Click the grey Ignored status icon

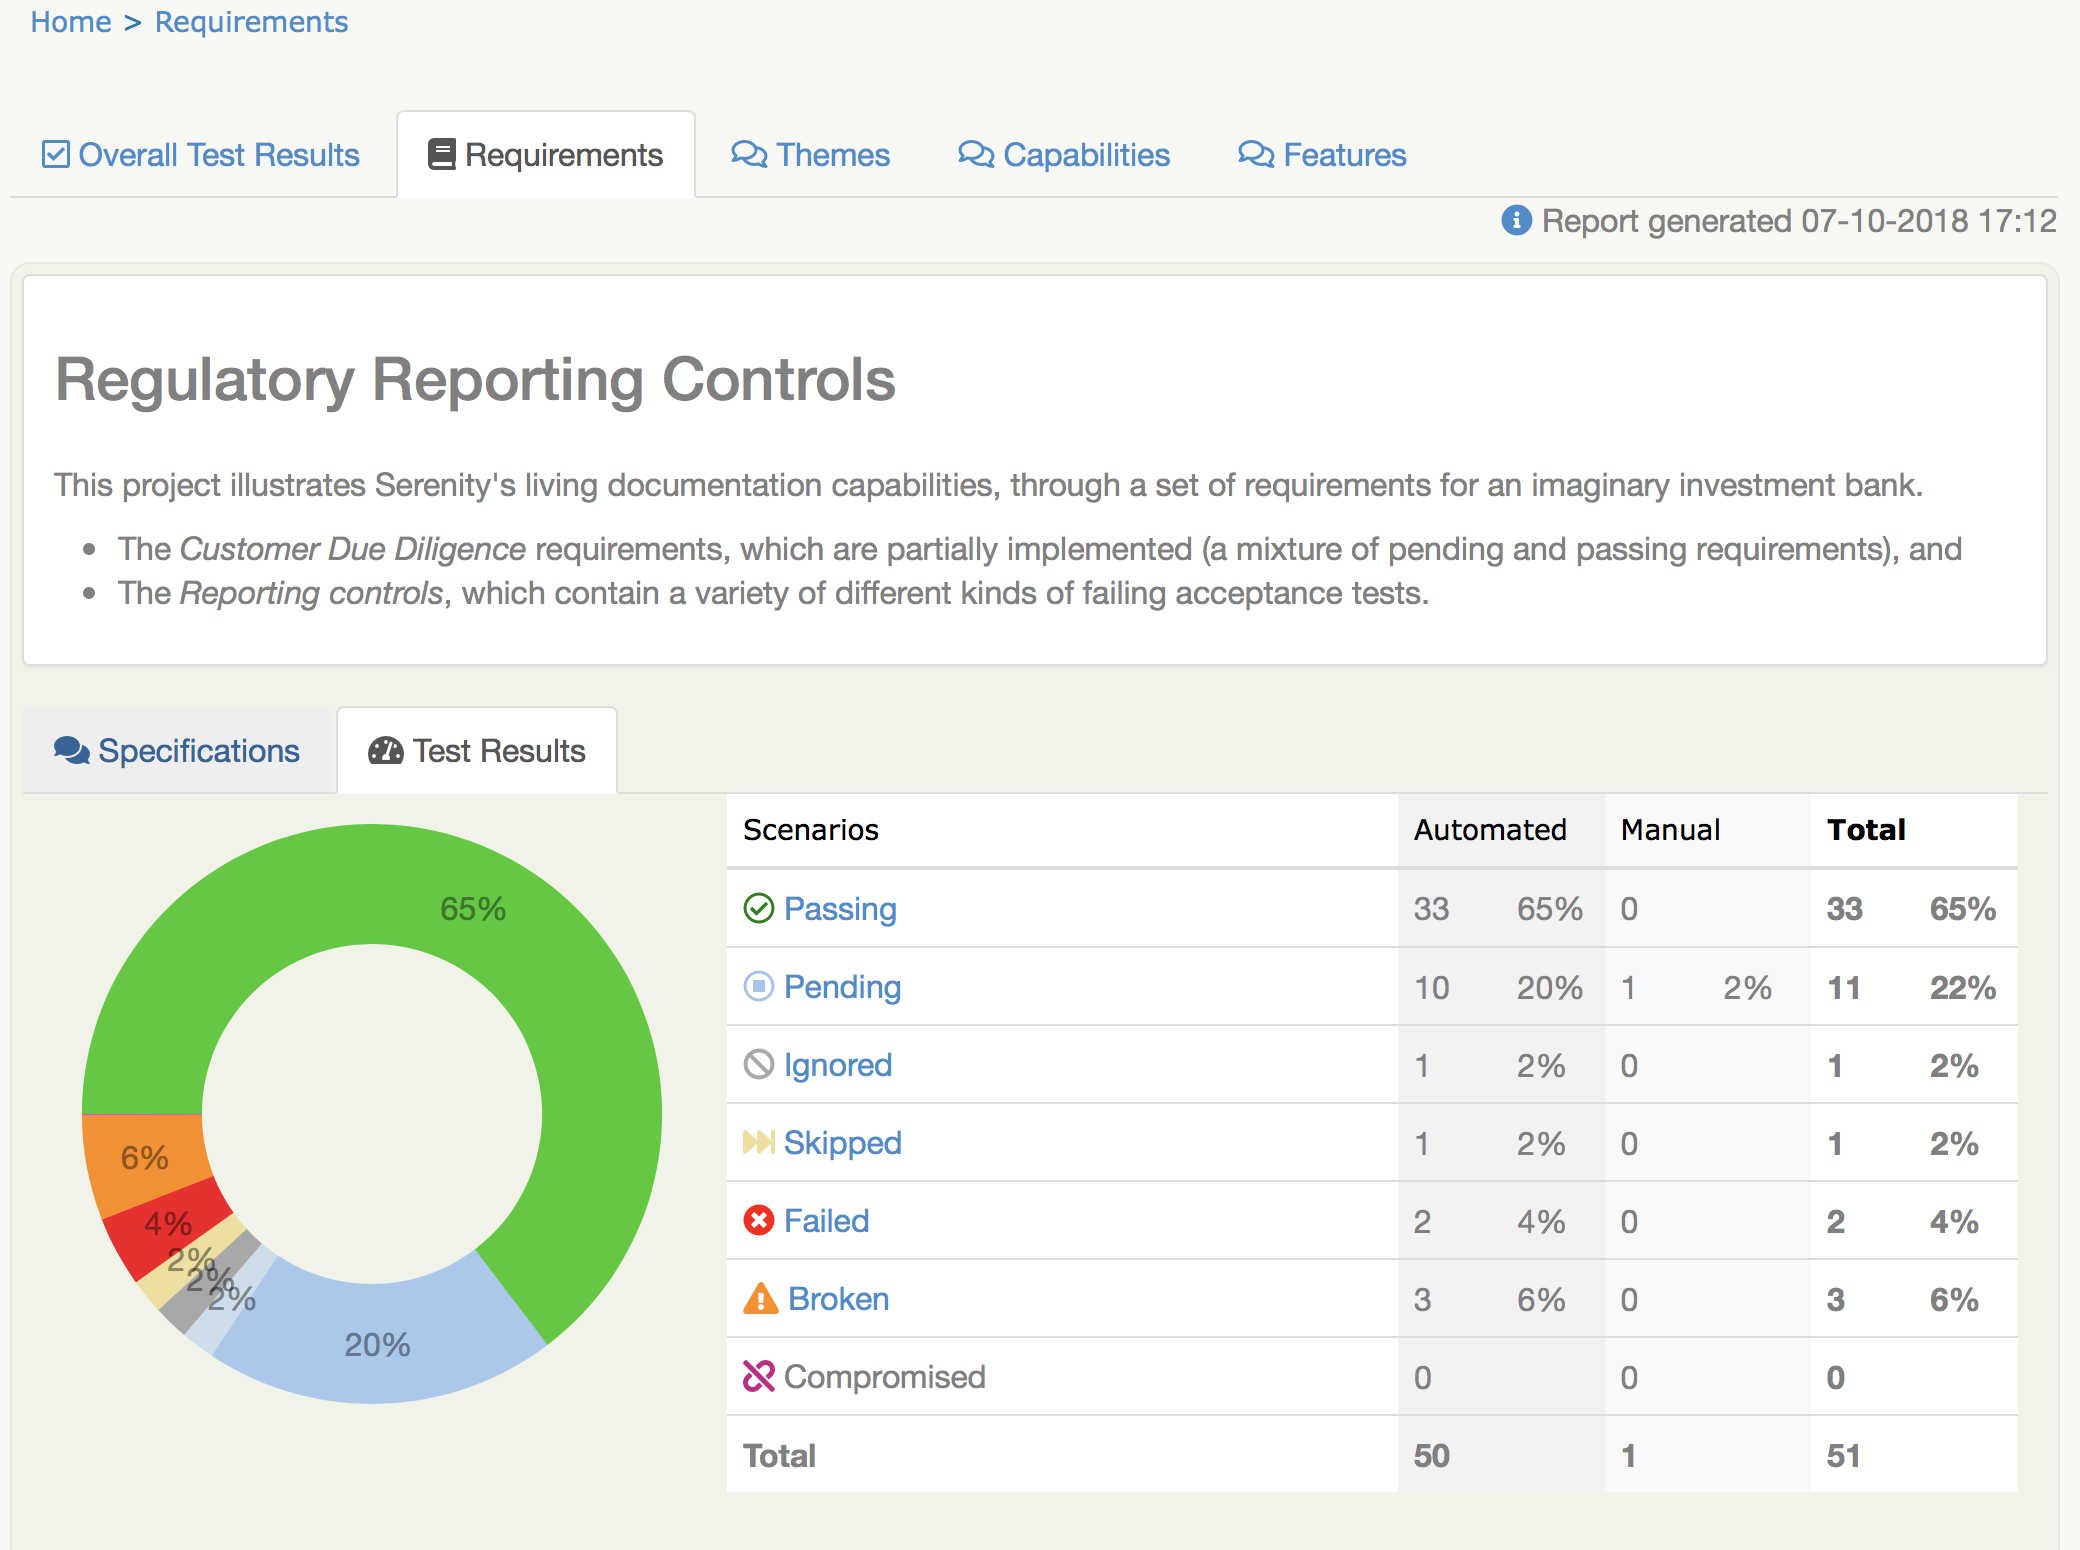(759, 1064)
